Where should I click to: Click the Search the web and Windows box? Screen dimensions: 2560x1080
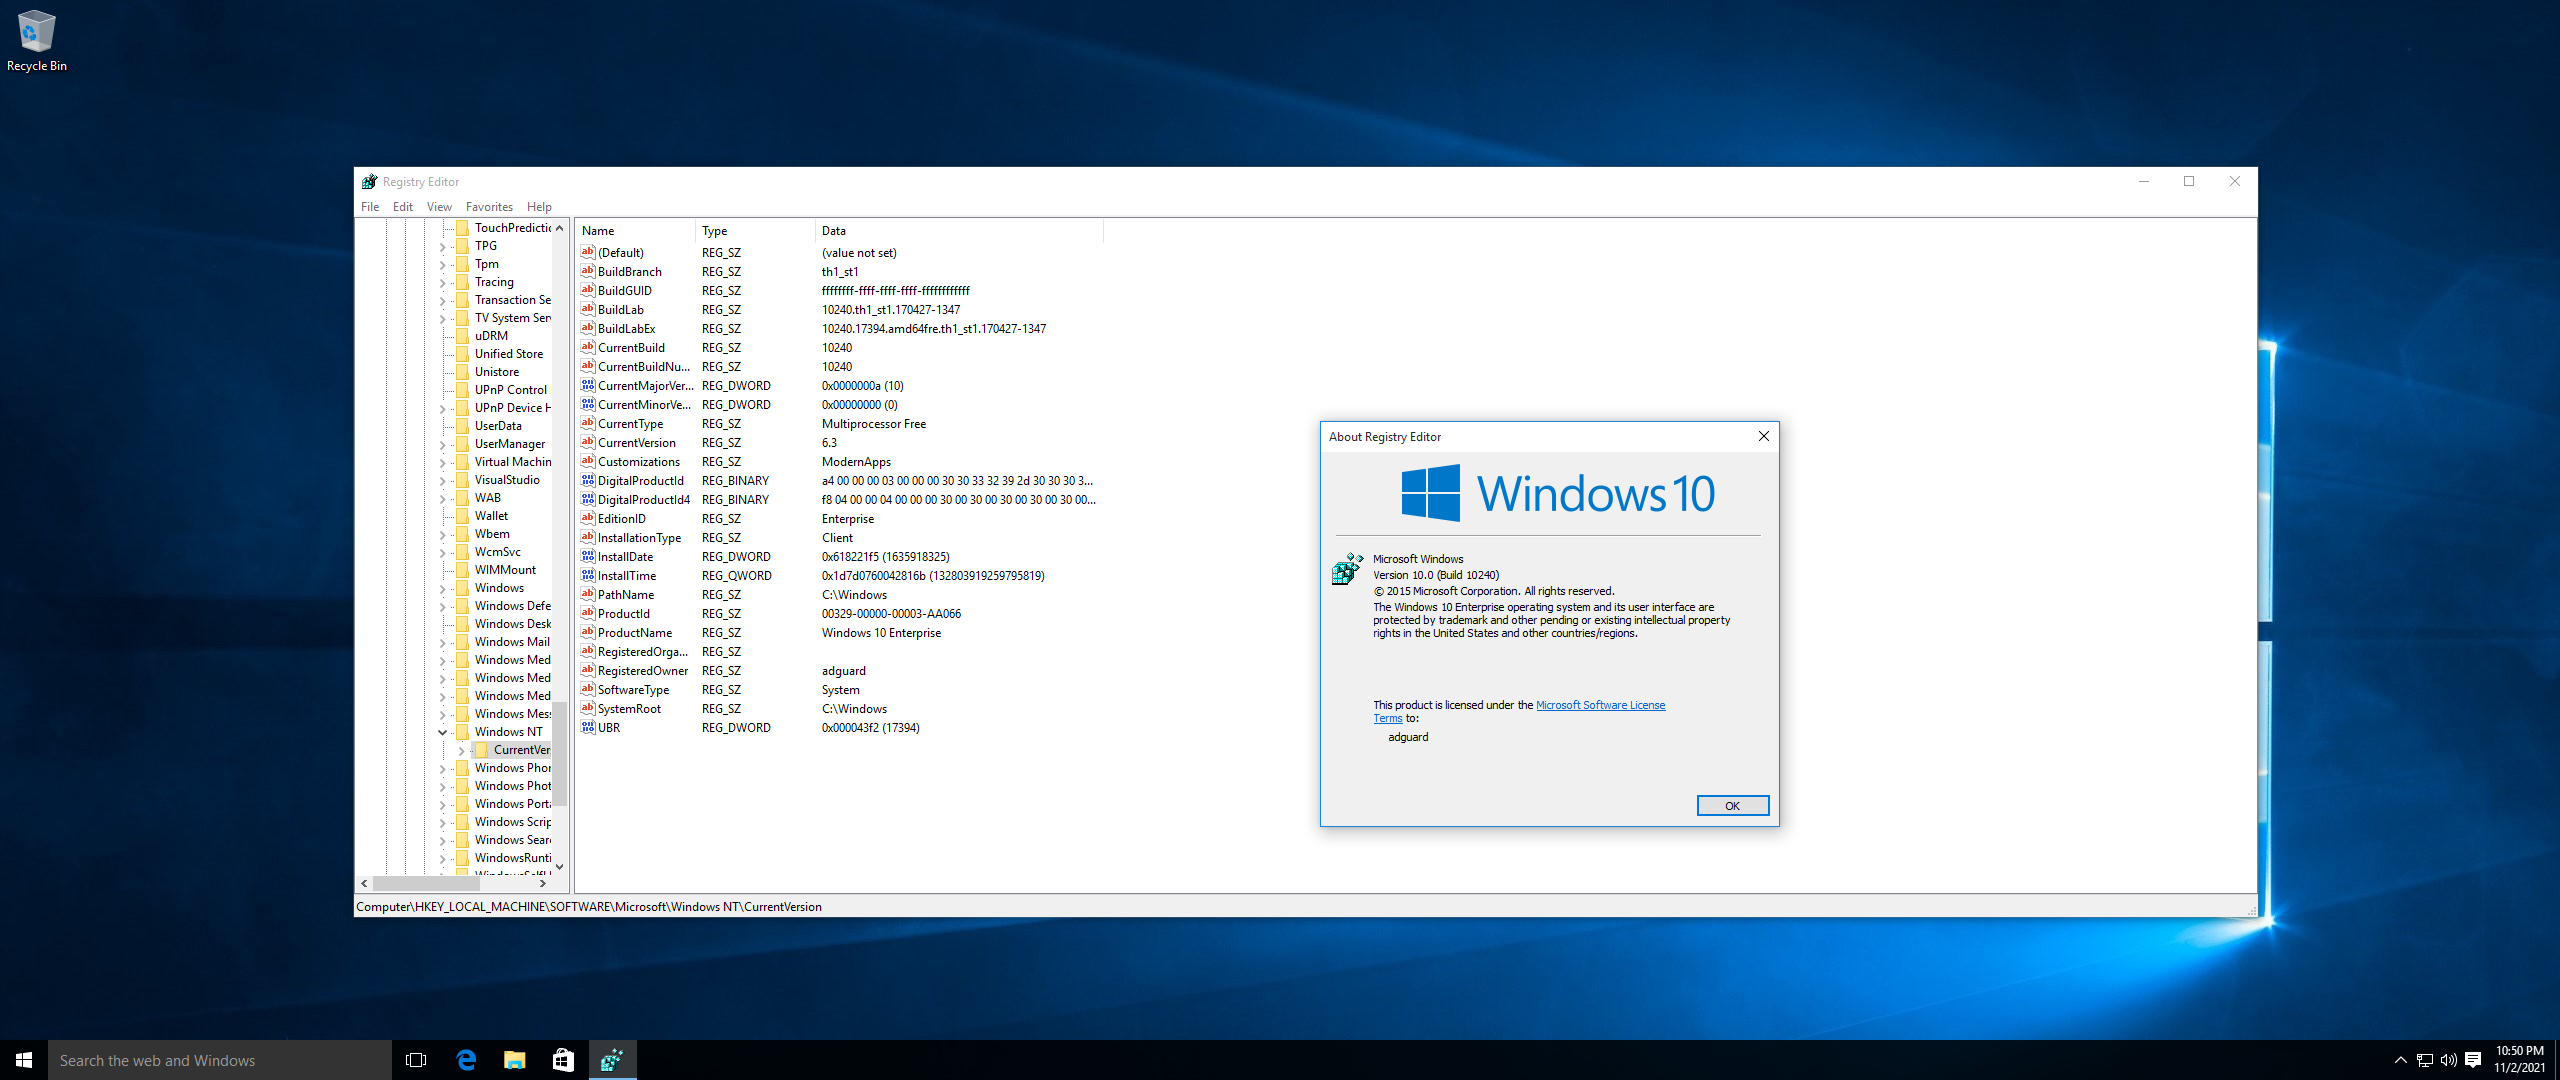[220, 1060]
